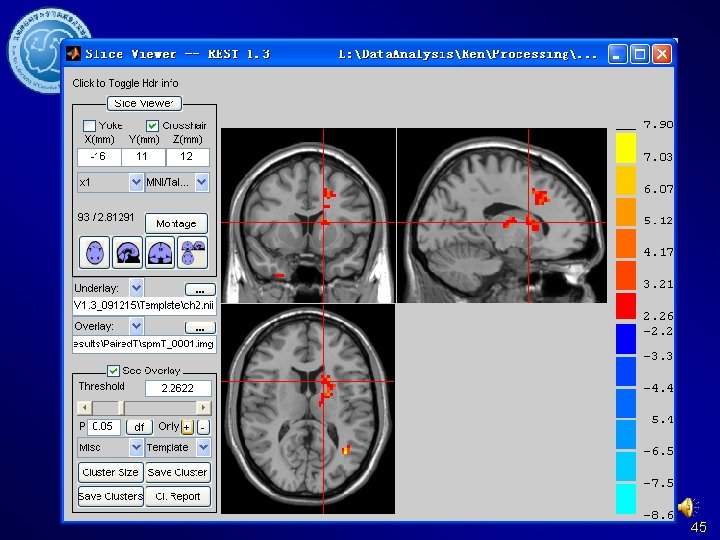Click the Y(mm) coordinate field showing 11
This screenshot has height=540, width=720.
(x=143, y=157)
